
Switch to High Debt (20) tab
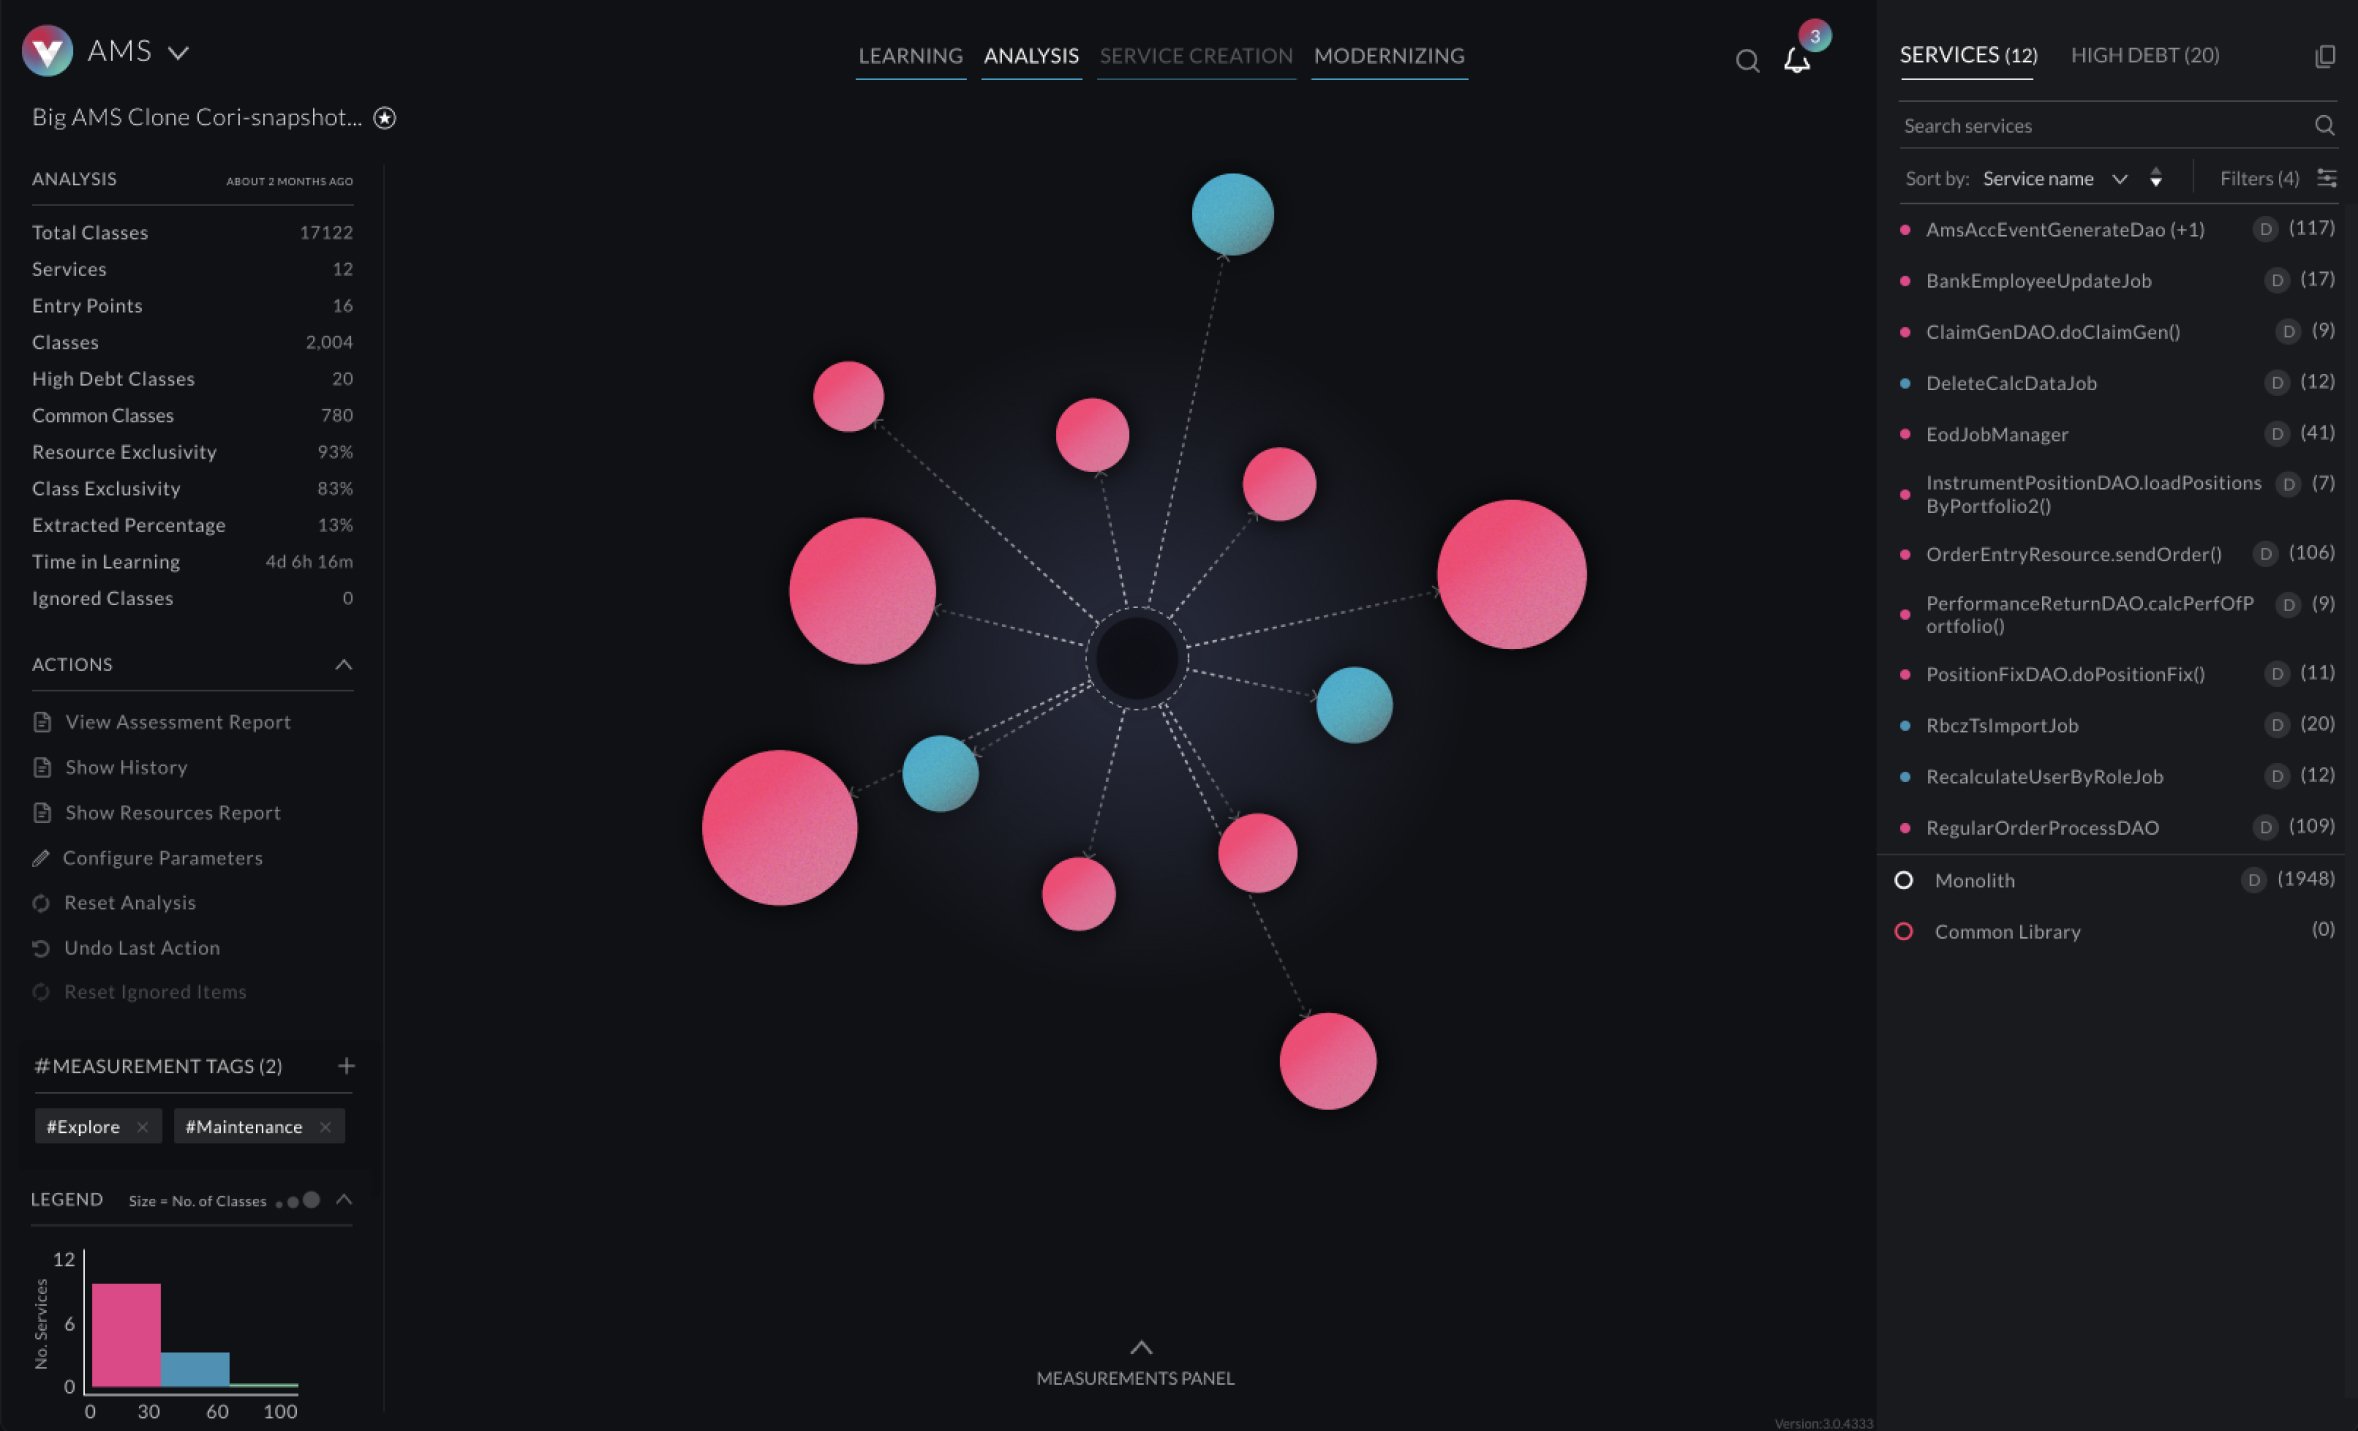point(2144,56)
